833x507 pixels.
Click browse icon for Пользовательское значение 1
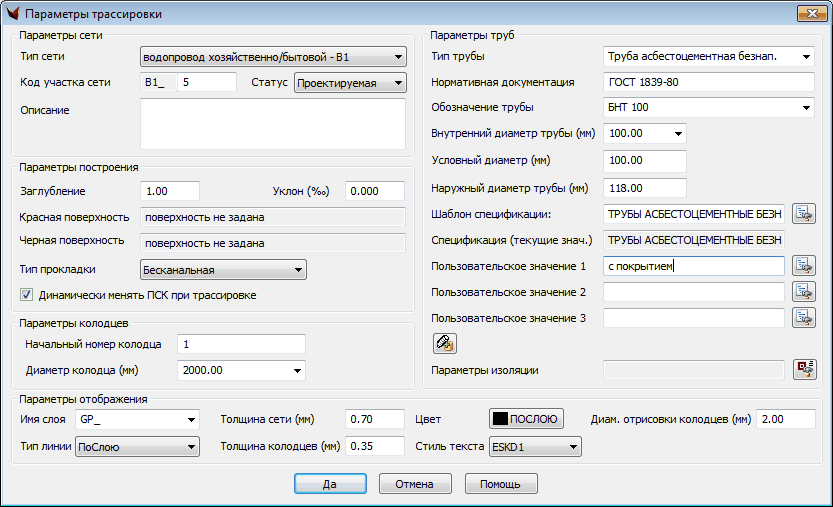(x=804, y=266)
